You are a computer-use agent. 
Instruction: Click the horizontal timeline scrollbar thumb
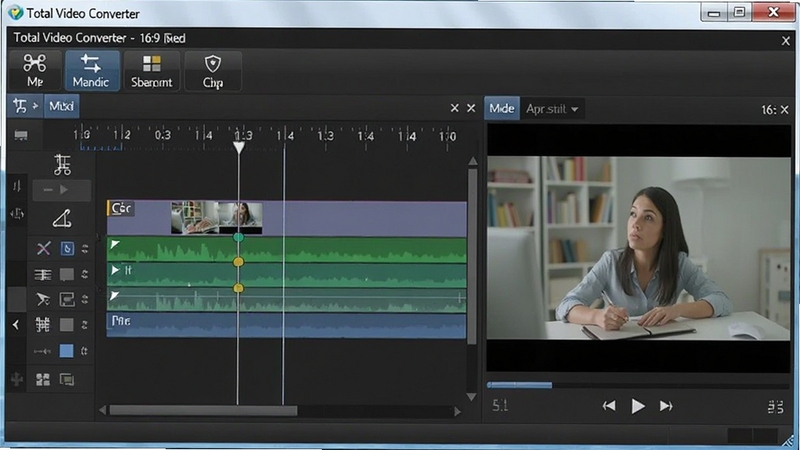coord(203,411)
